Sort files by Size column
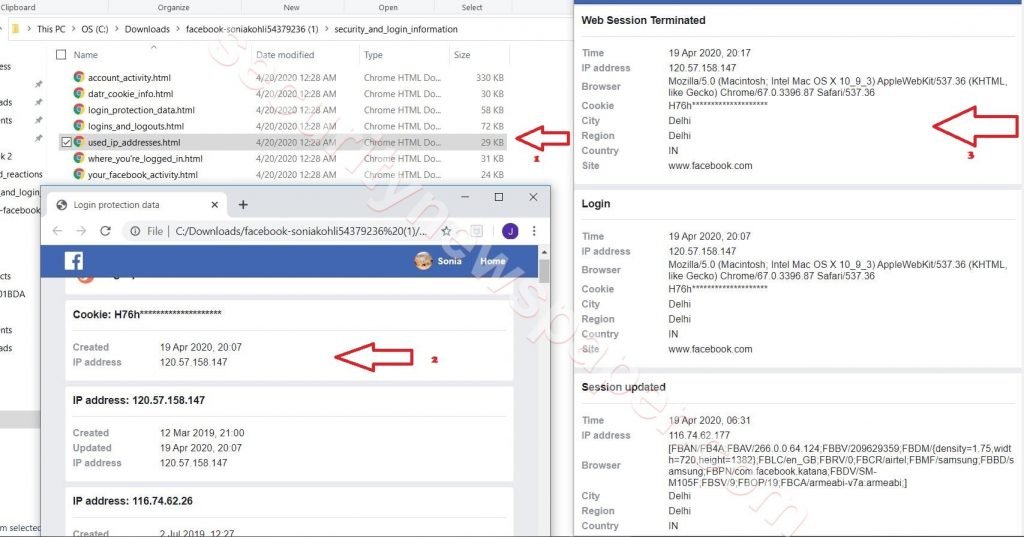The image size is (1024, 537). (462, 55)
